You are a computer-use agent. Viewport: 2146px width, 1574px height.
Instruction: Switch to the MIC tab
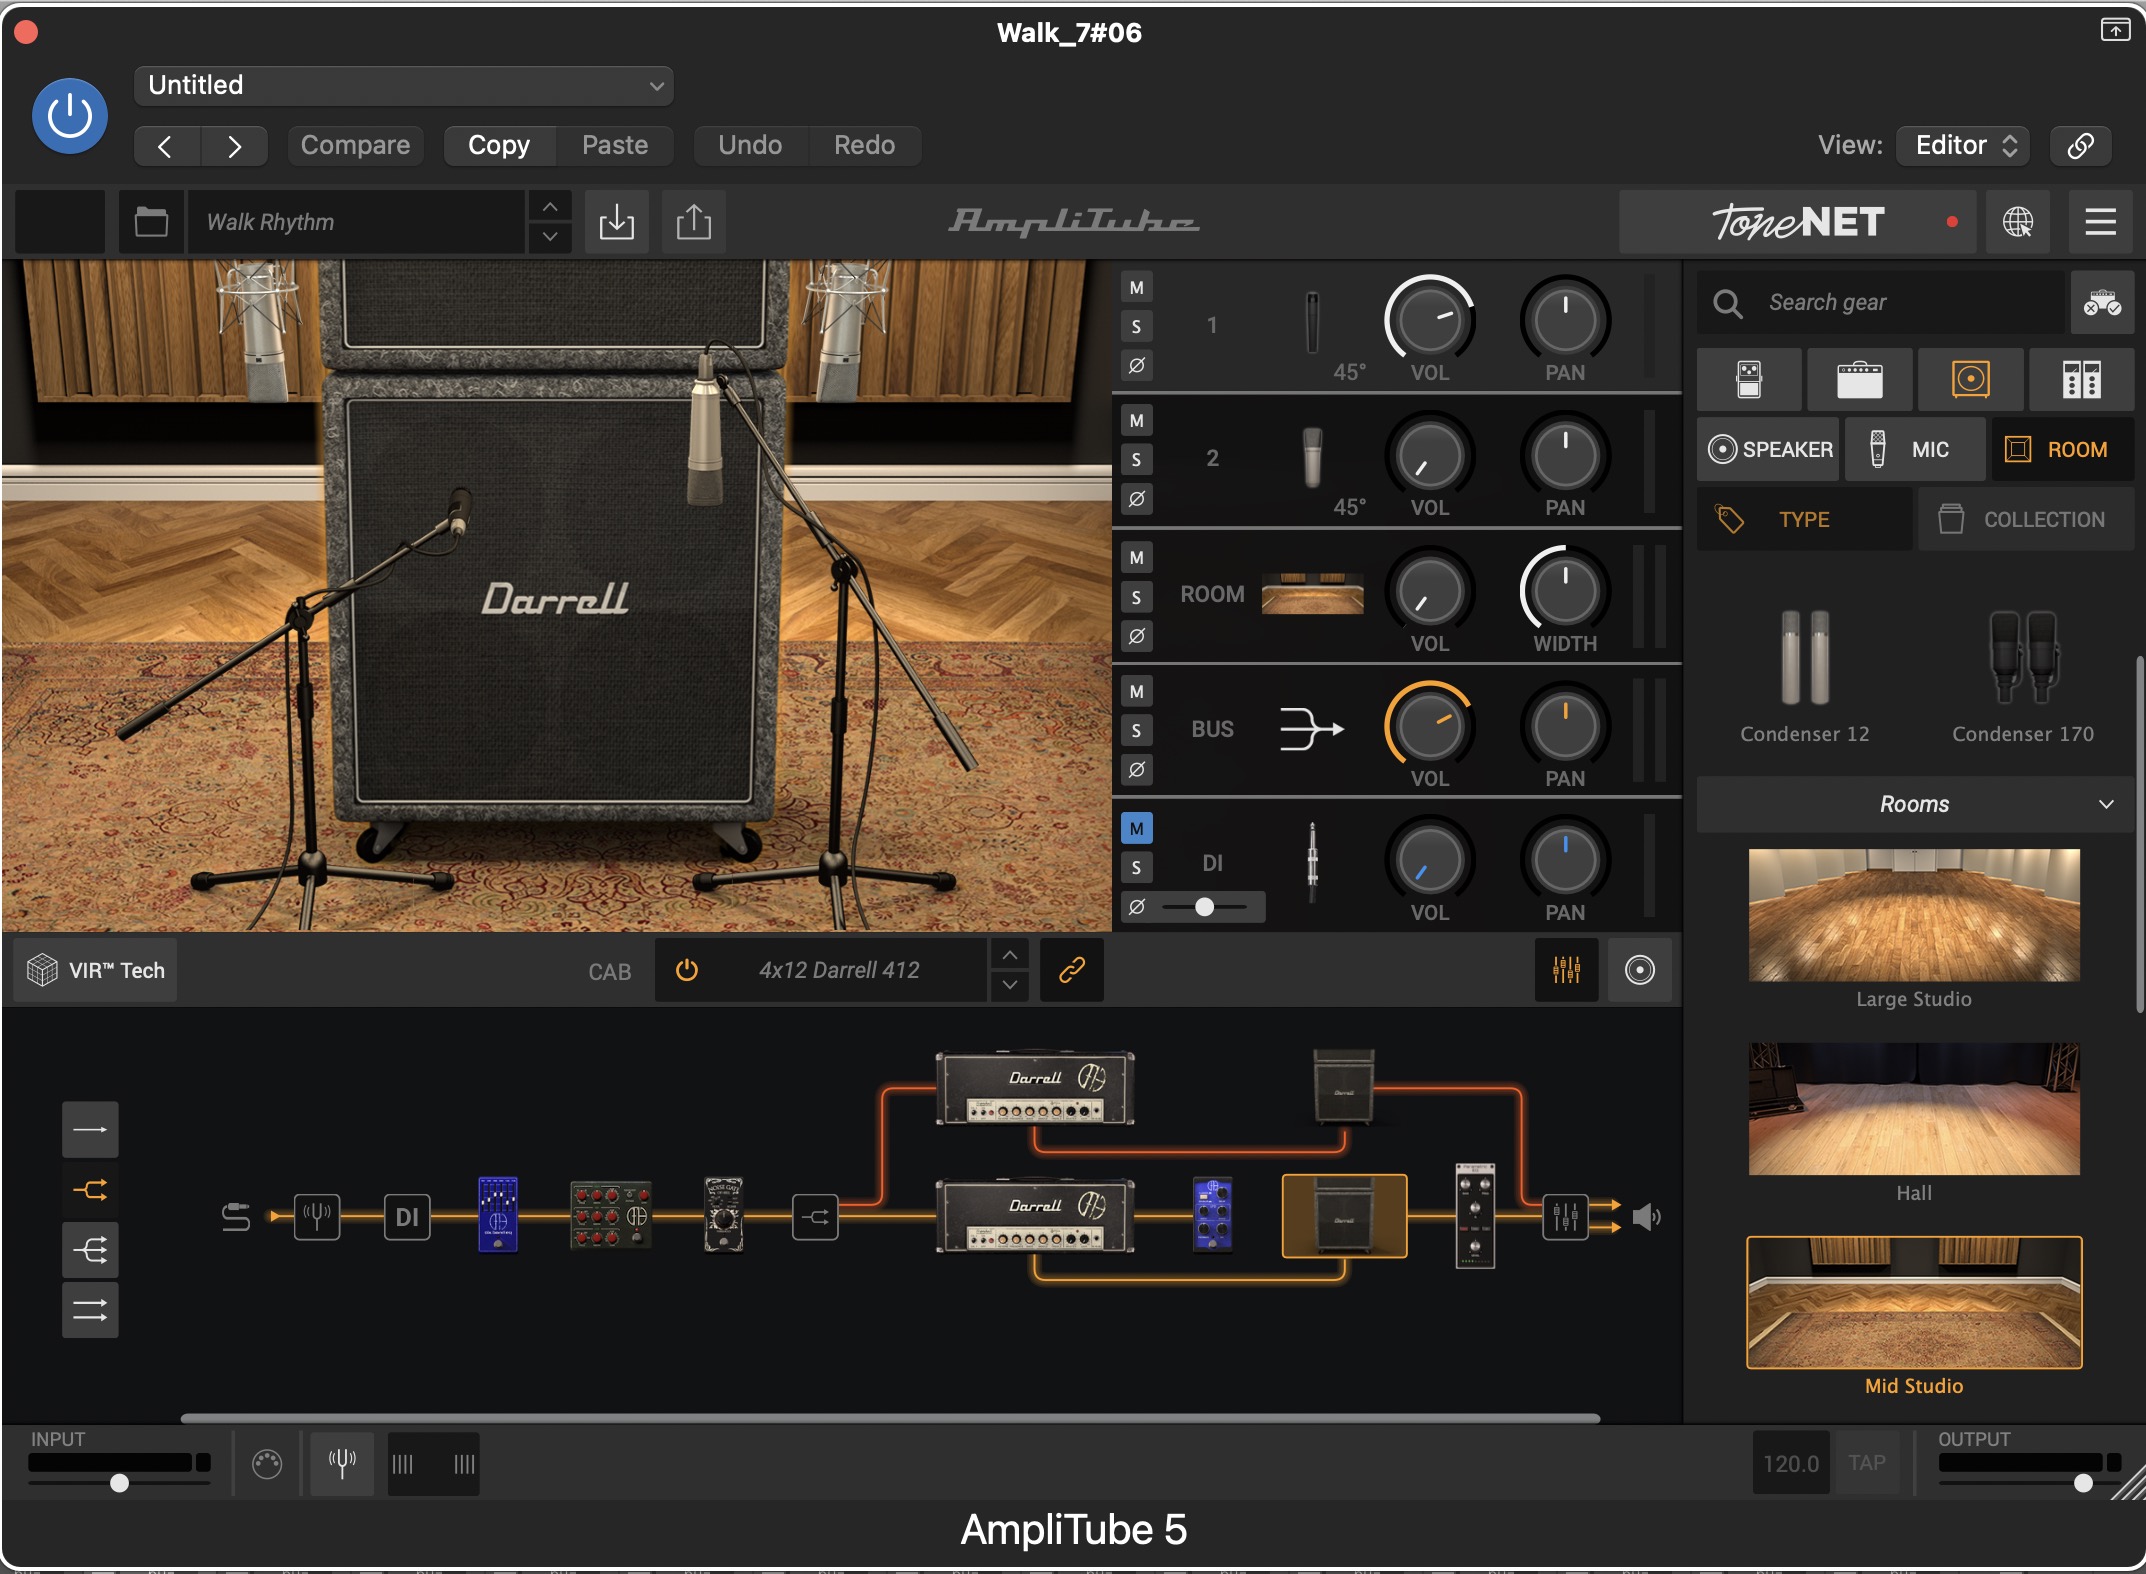pos(1913,449)
